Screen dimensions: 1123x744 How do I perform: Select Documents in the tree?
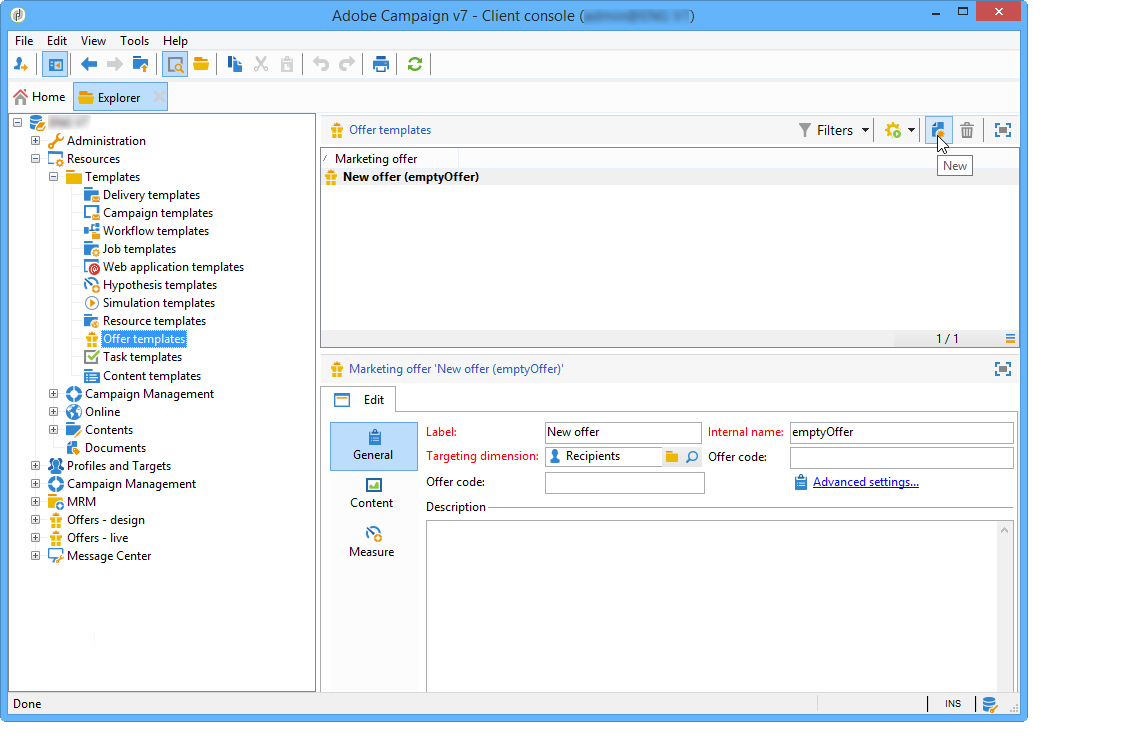(115, 448)
